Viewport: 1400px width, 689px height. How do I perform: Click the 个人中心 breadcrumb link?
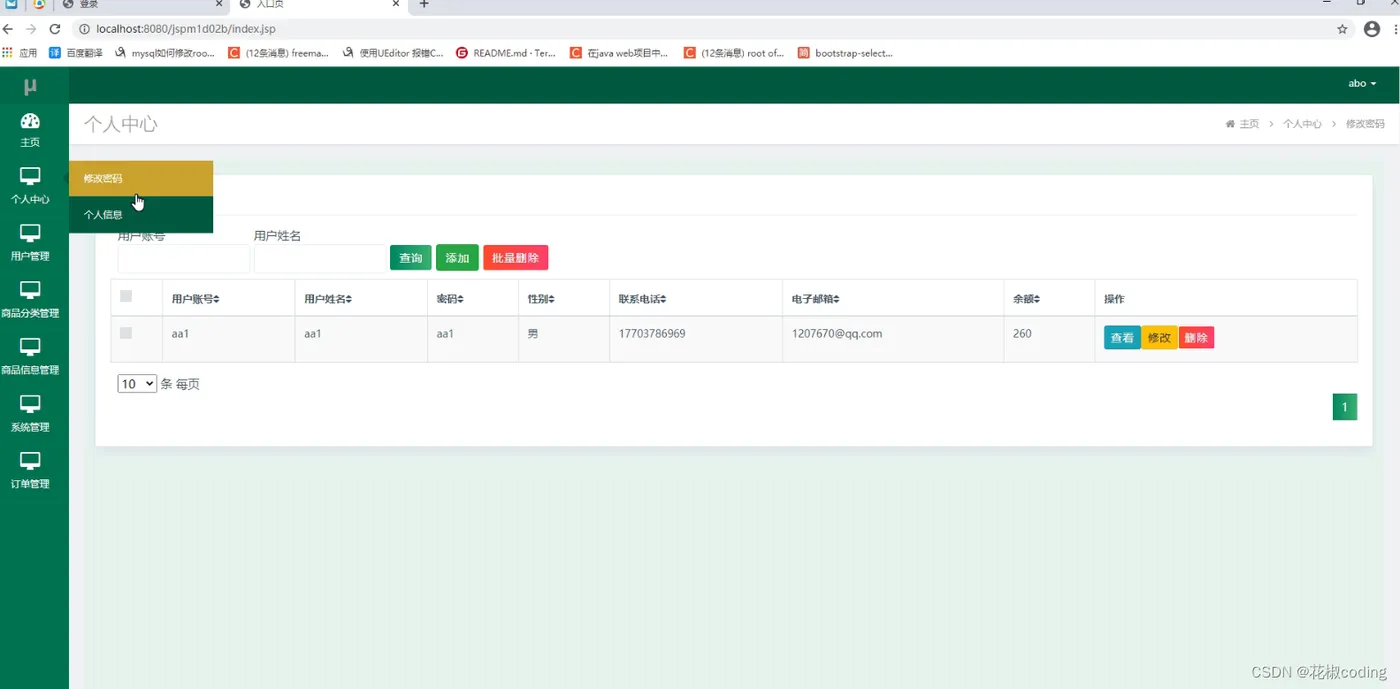pos(1302,124)
